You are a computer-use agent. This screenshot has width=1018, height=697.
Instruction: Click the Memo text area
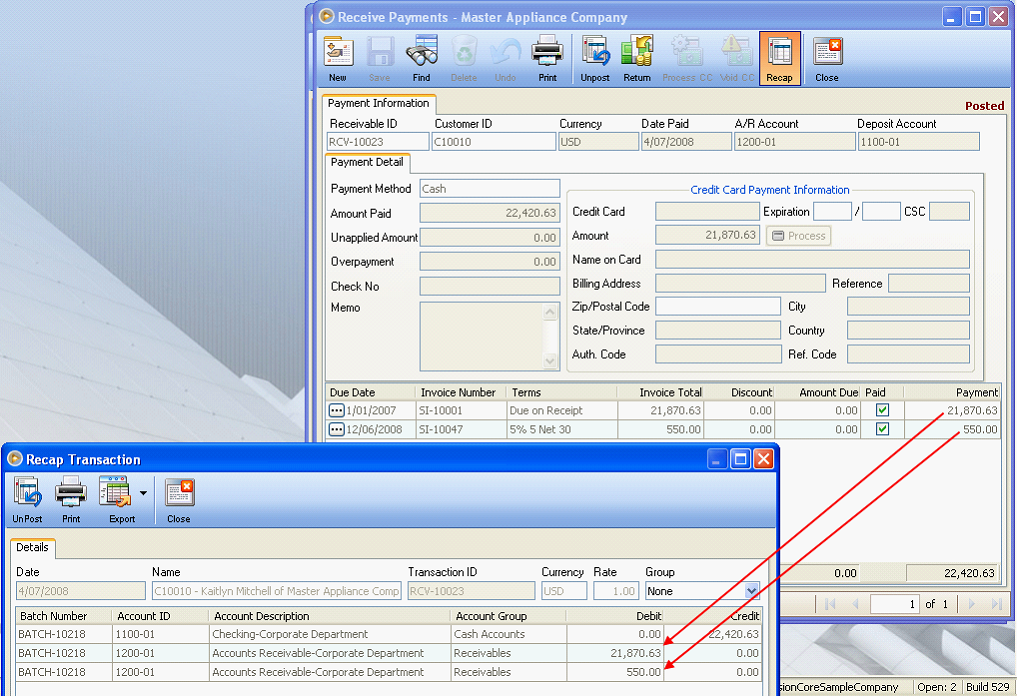point(481,336)
